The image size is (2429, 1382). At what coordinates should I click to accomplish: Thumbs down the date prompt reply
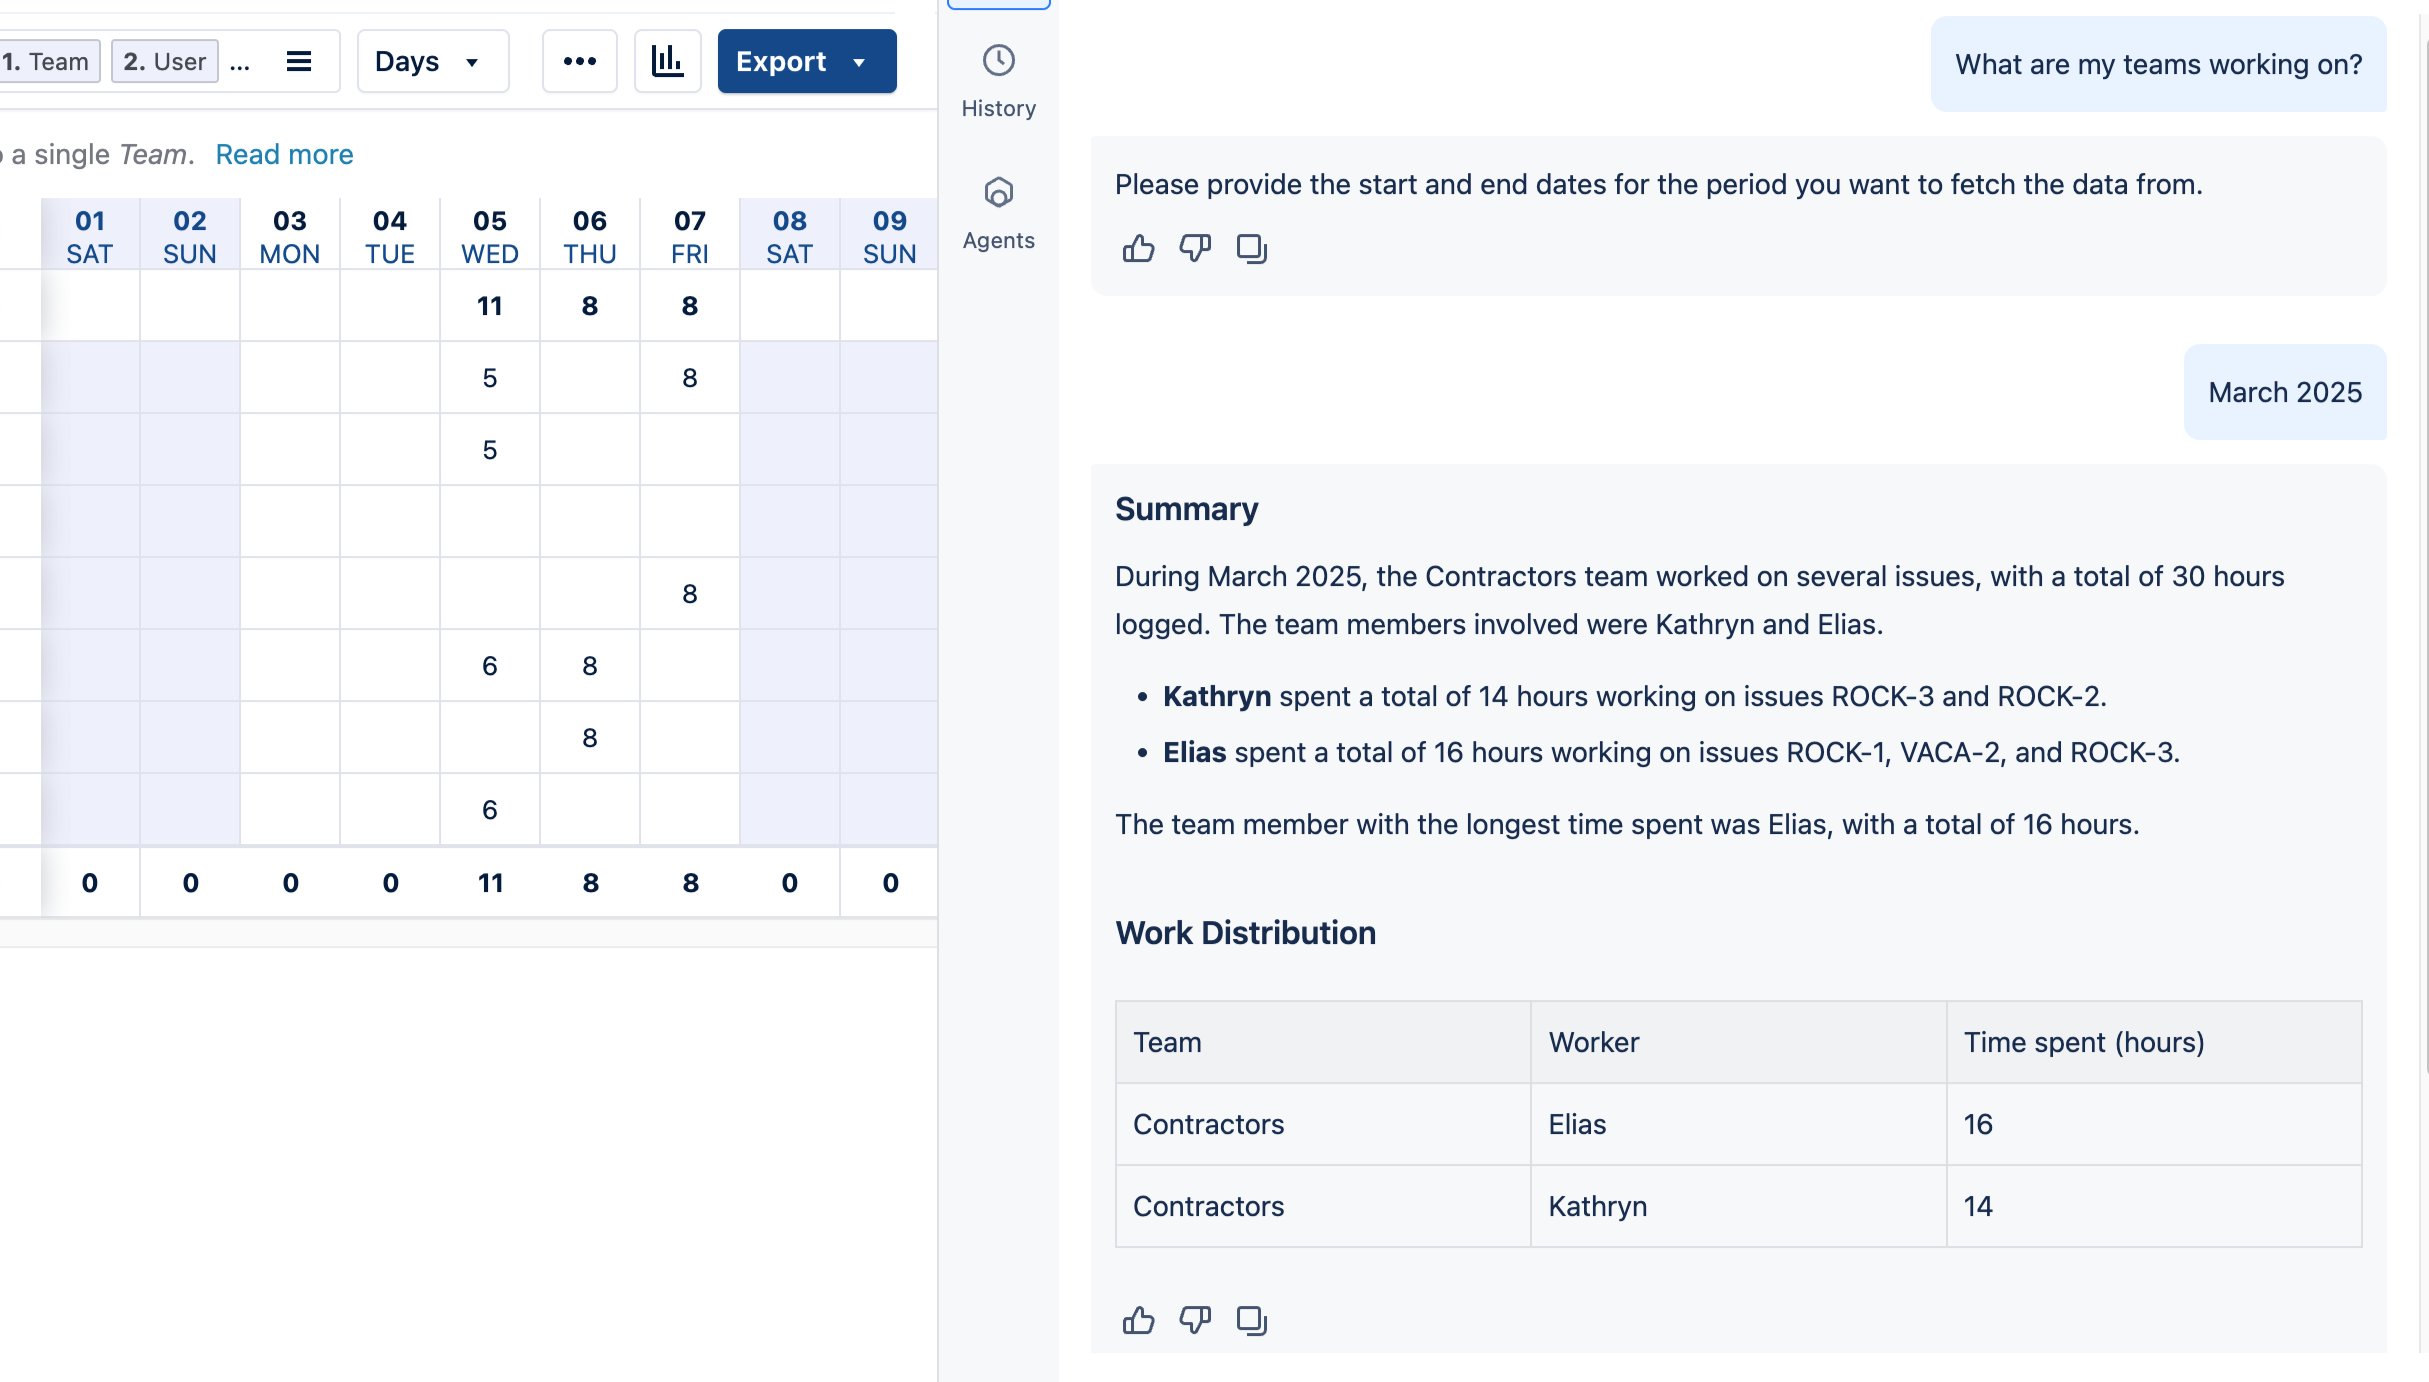pos(1194,248)
